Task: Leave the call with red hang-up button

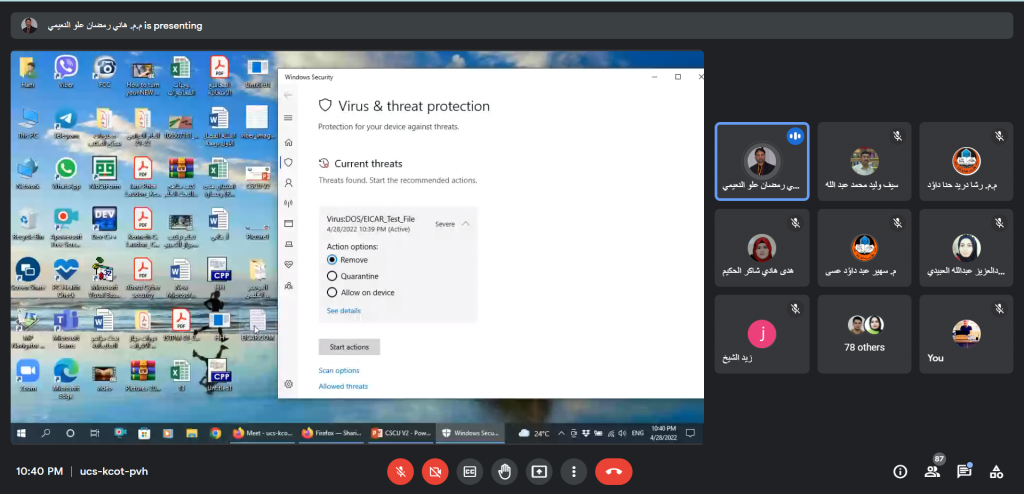Action: tap(613, 471)
